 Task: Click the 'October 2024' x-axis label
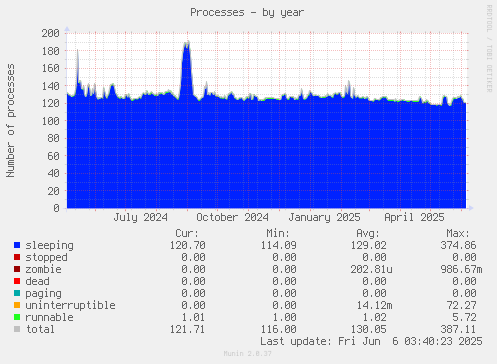point(232,218)
